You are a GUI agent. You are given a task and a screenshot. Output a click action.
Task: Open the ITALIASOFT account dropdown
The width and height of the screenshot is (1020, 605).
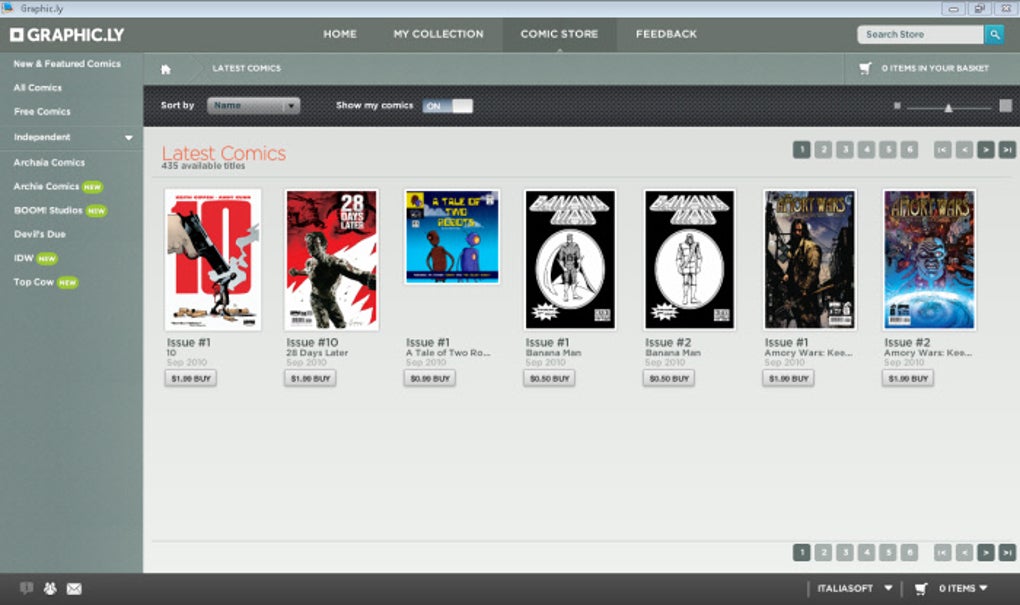point(854,588)
